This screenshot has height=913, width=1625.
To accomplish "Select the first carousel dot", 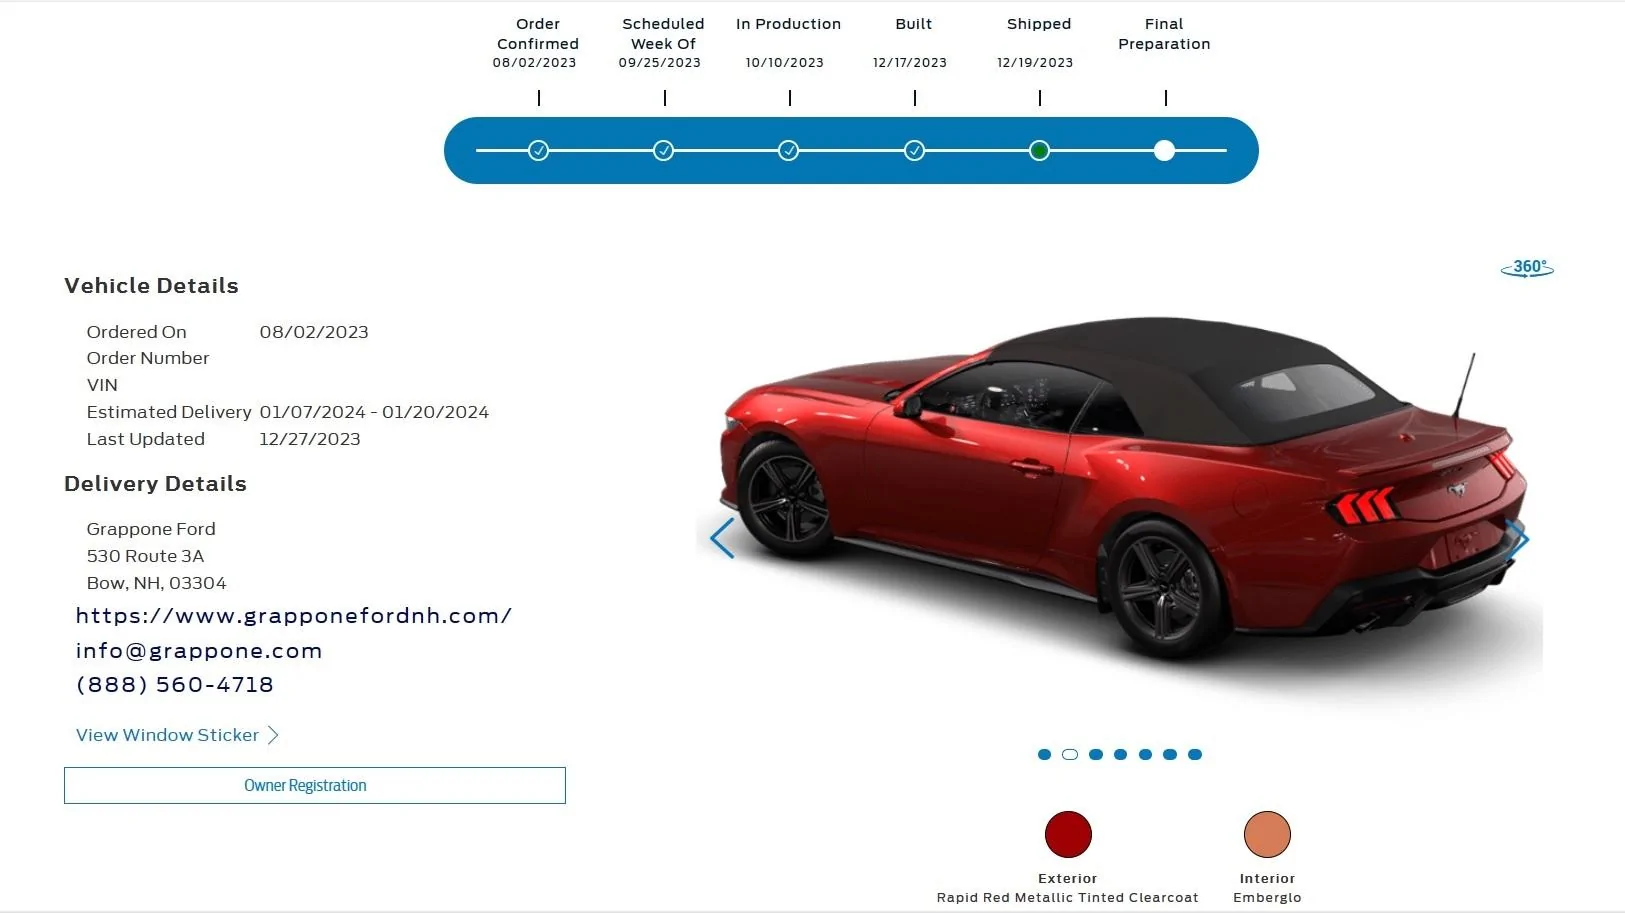I will point(1044,755).
